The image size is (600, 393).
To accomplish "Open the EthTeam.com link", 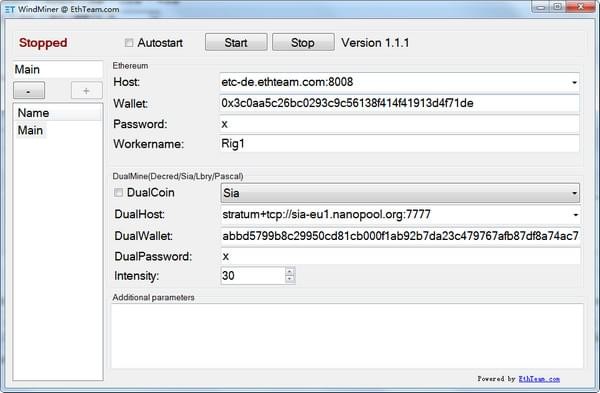I will (539, 379).
